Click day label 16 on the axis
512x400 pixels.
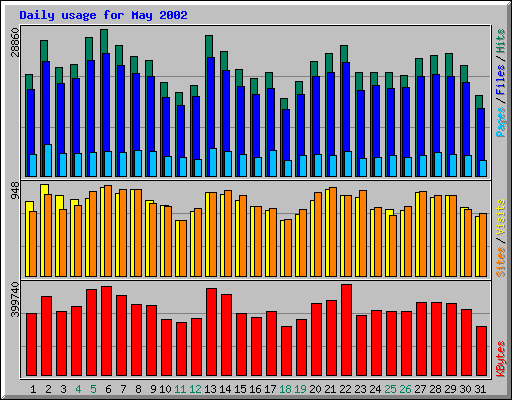[255, 389]
